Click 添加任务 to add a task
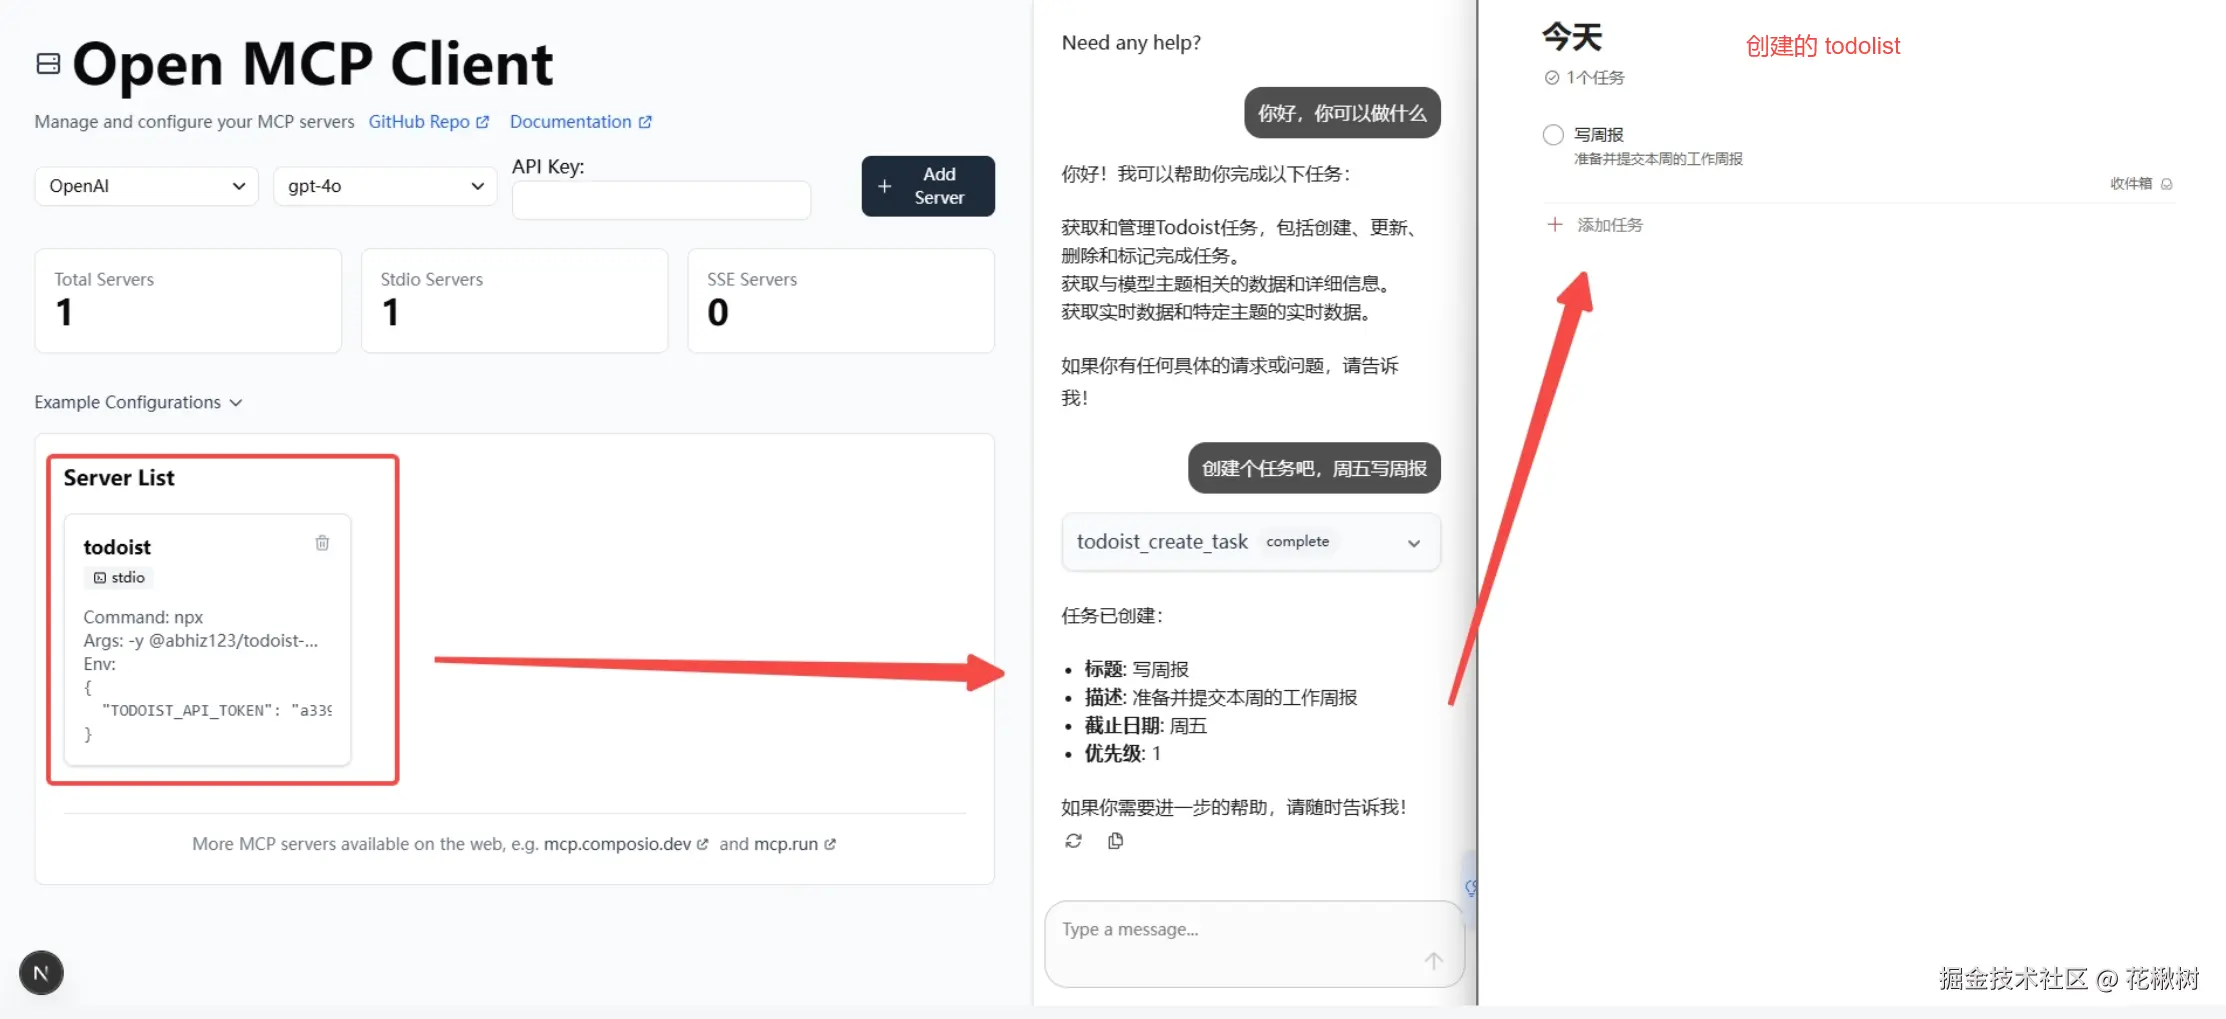Viewport: 2226px width, 1019px height. click(1610, 225)
